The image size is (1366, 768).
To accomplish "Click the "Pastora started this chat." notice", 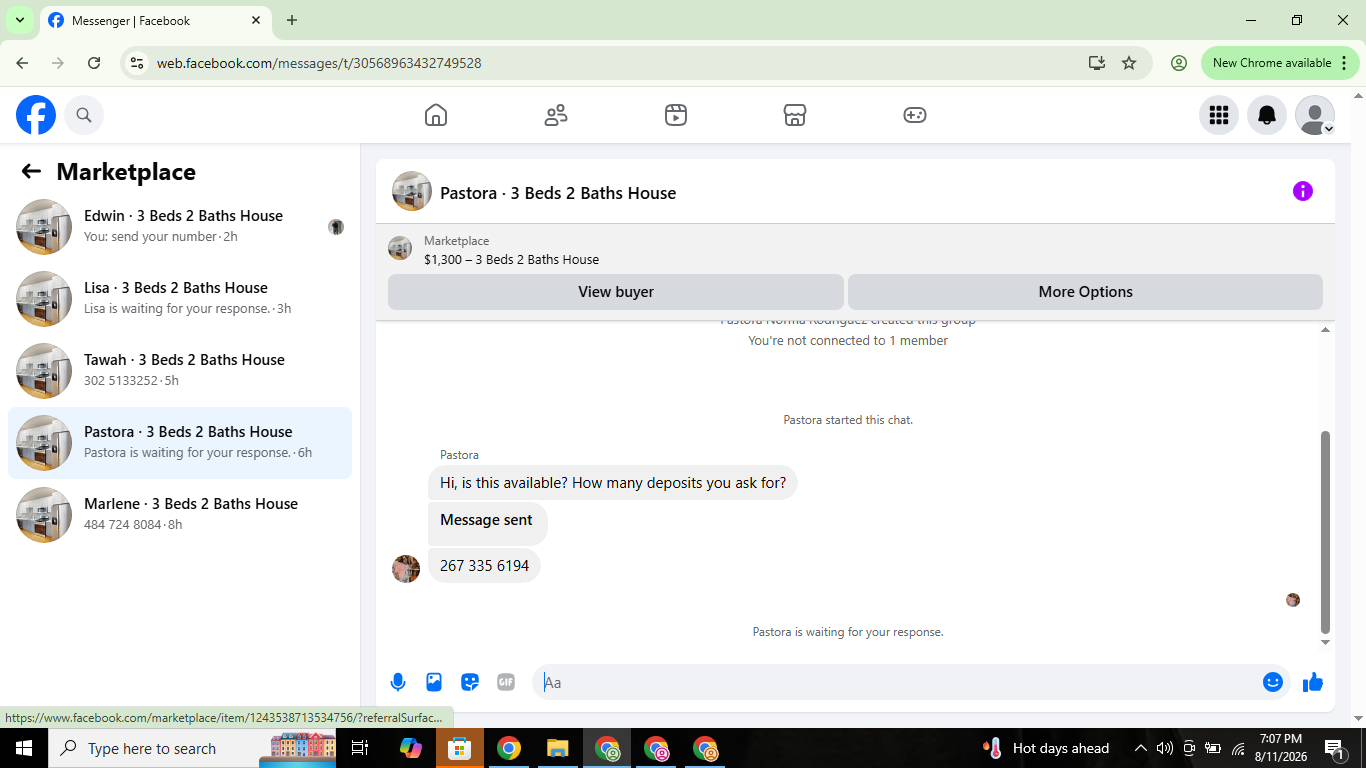I will [848, 420].
